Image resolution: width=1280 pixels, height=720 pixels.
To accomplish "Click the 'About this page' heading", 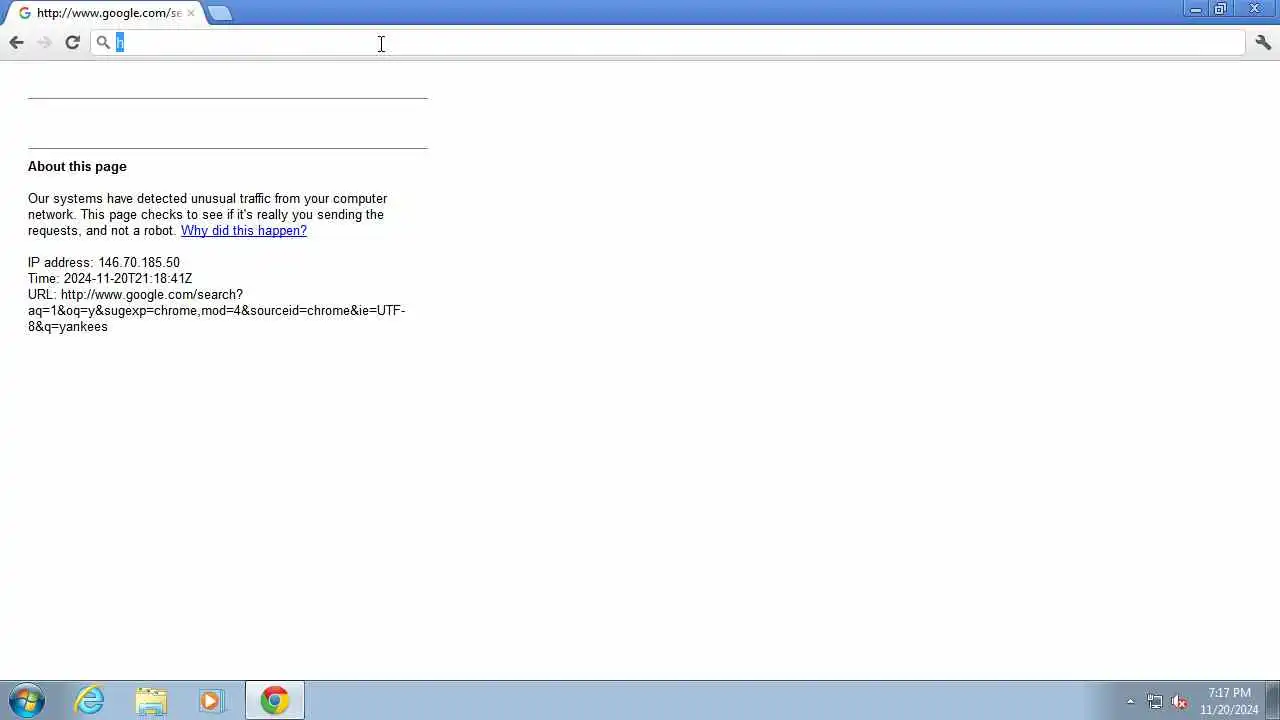I will [x=77, y=166].
